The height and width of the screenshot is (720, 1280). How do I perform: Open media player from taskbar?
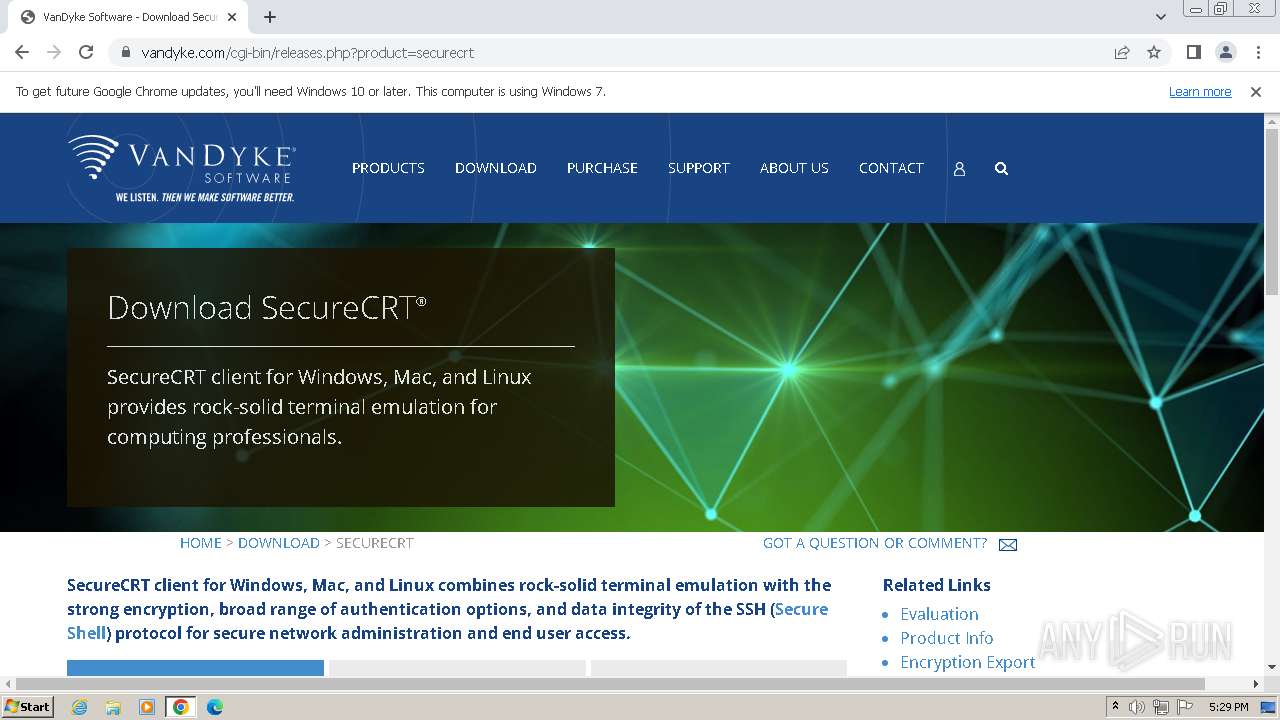tap(147, 707)
